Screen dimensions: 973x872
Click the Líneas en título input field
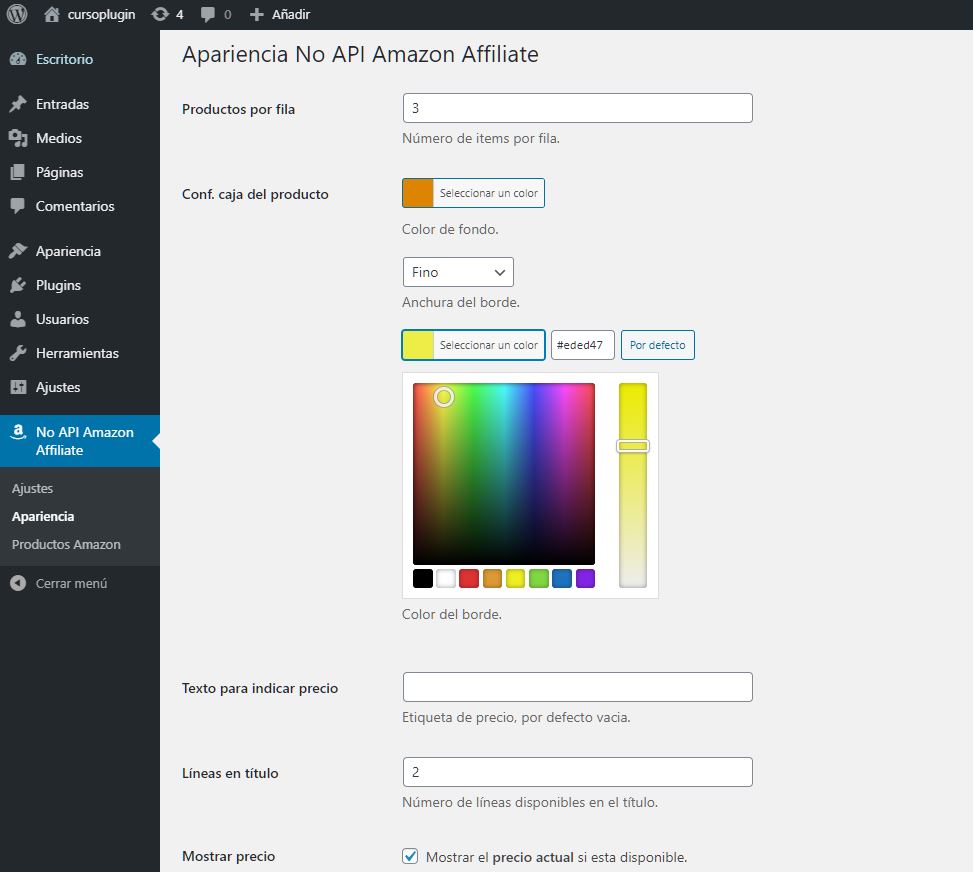[x=578, y=772]
